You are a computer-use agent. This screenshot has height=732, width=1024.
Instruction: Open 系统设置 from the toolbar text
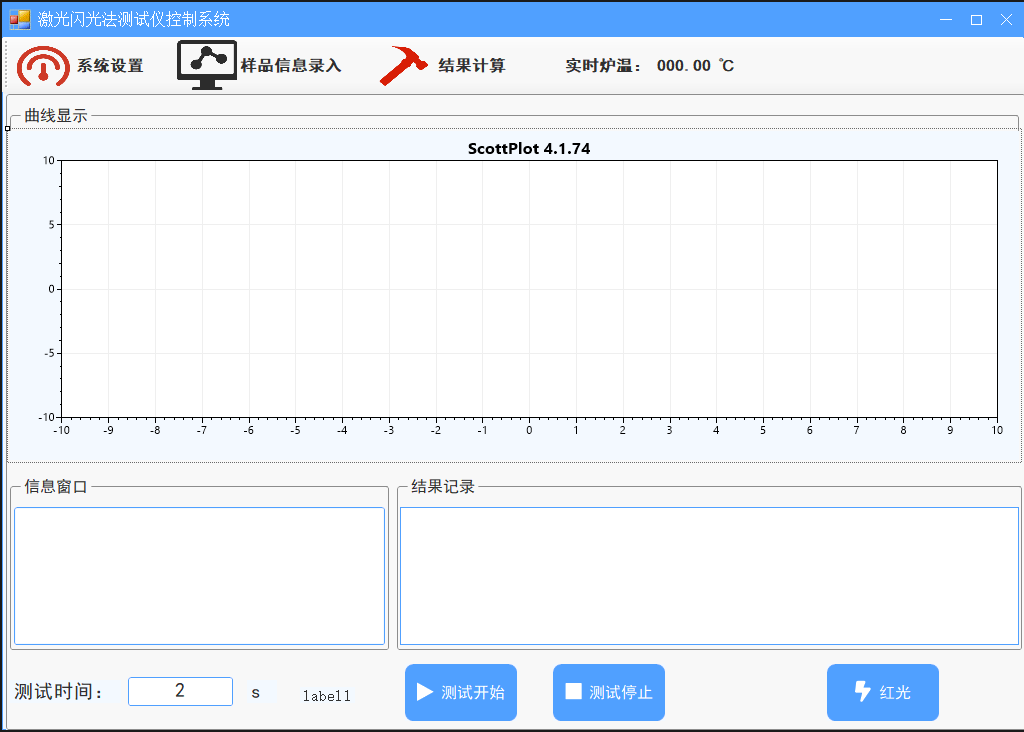coord(110,66)
